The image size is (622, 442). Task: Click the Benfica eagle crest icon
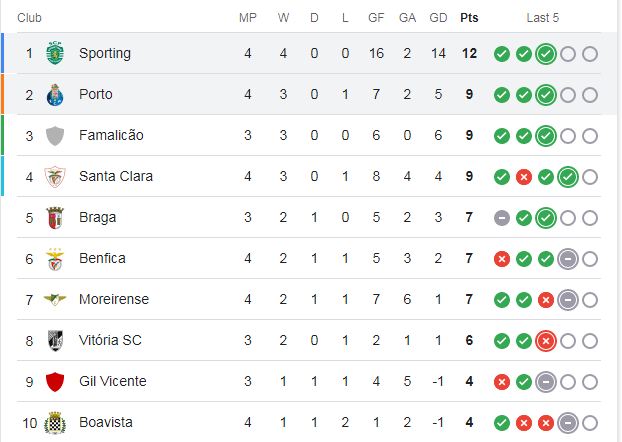55,259
